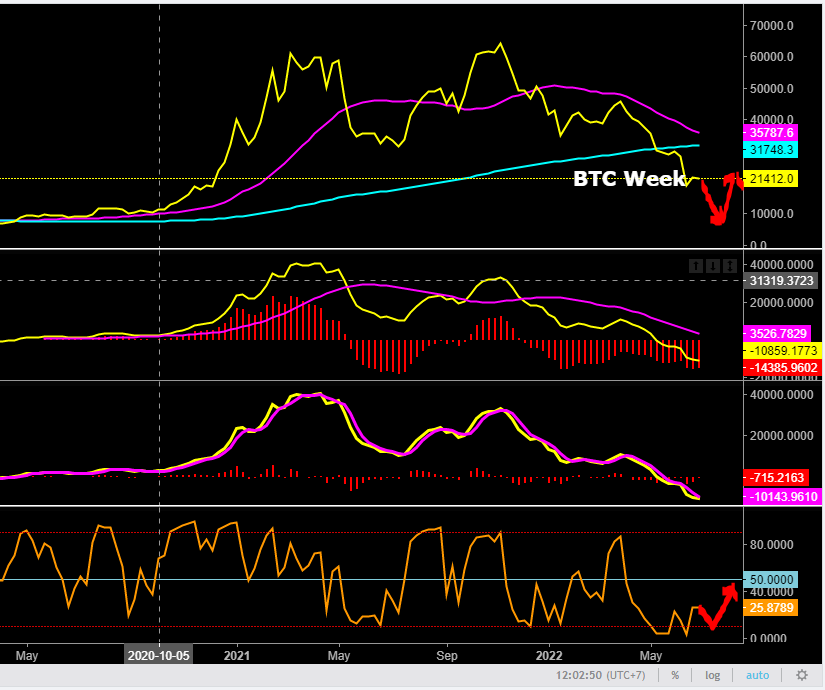Viewport: 825px width, 690px height.
Task: Click the 60000.0 price axis tick
Action: [x=771, y=57]
